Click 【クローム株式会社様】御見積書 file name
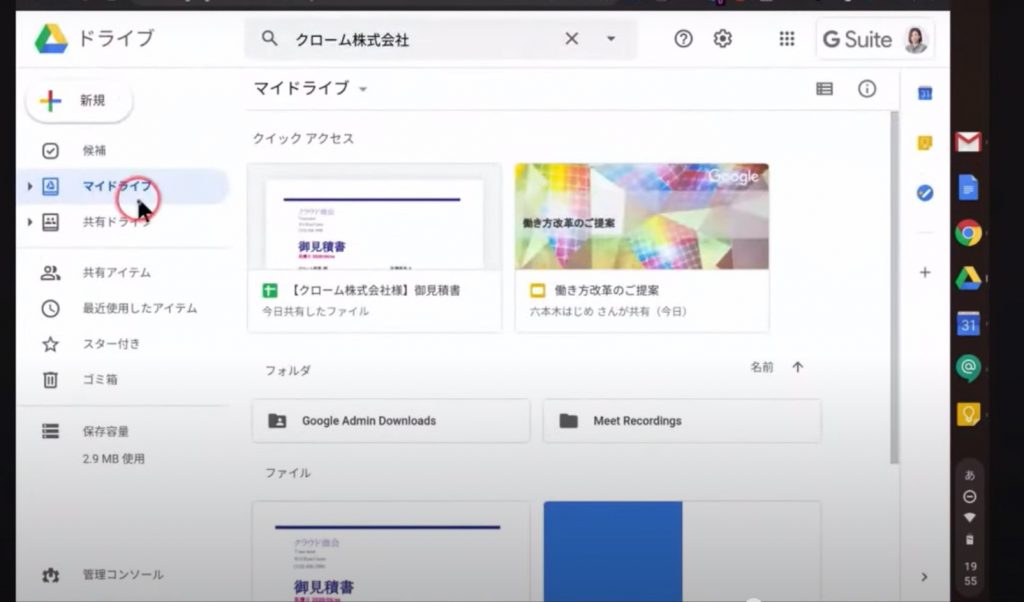Image resolution: width=1024 pixels, height=602 pixels. (x=374, y=291)
